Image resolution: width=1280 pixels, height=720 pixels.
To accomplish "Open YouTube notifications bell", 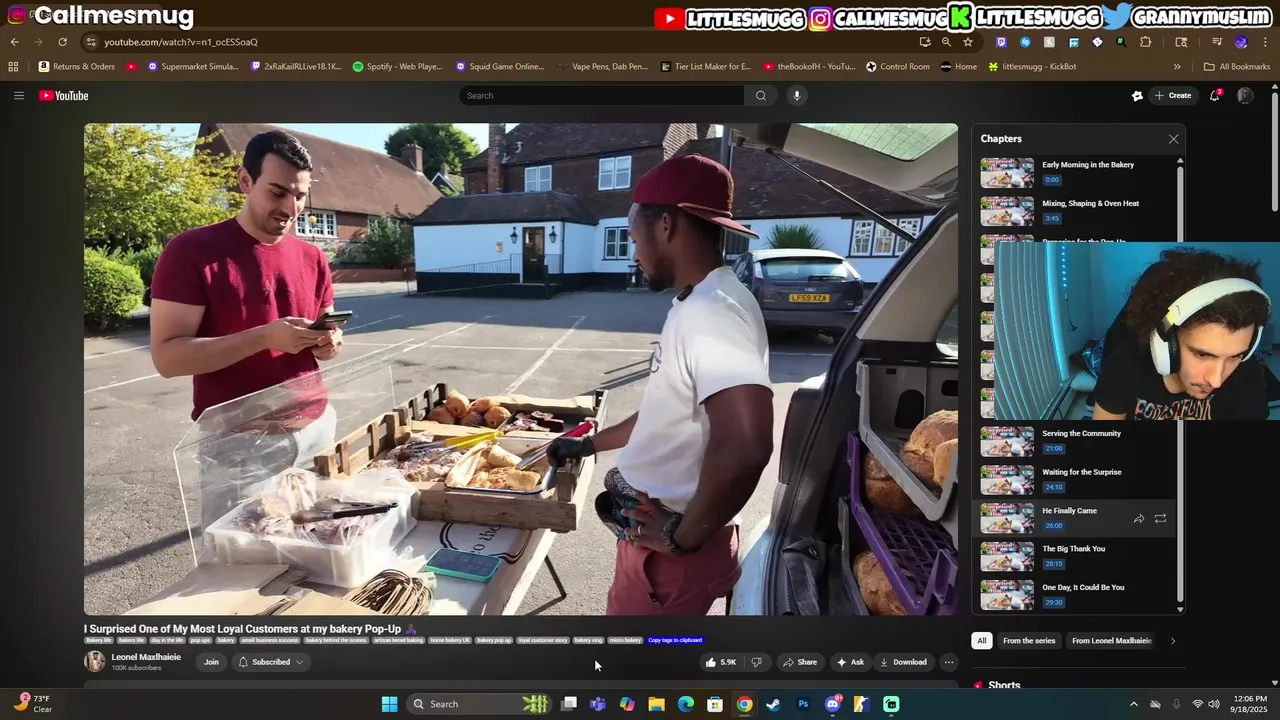I will pos(1215,96).
